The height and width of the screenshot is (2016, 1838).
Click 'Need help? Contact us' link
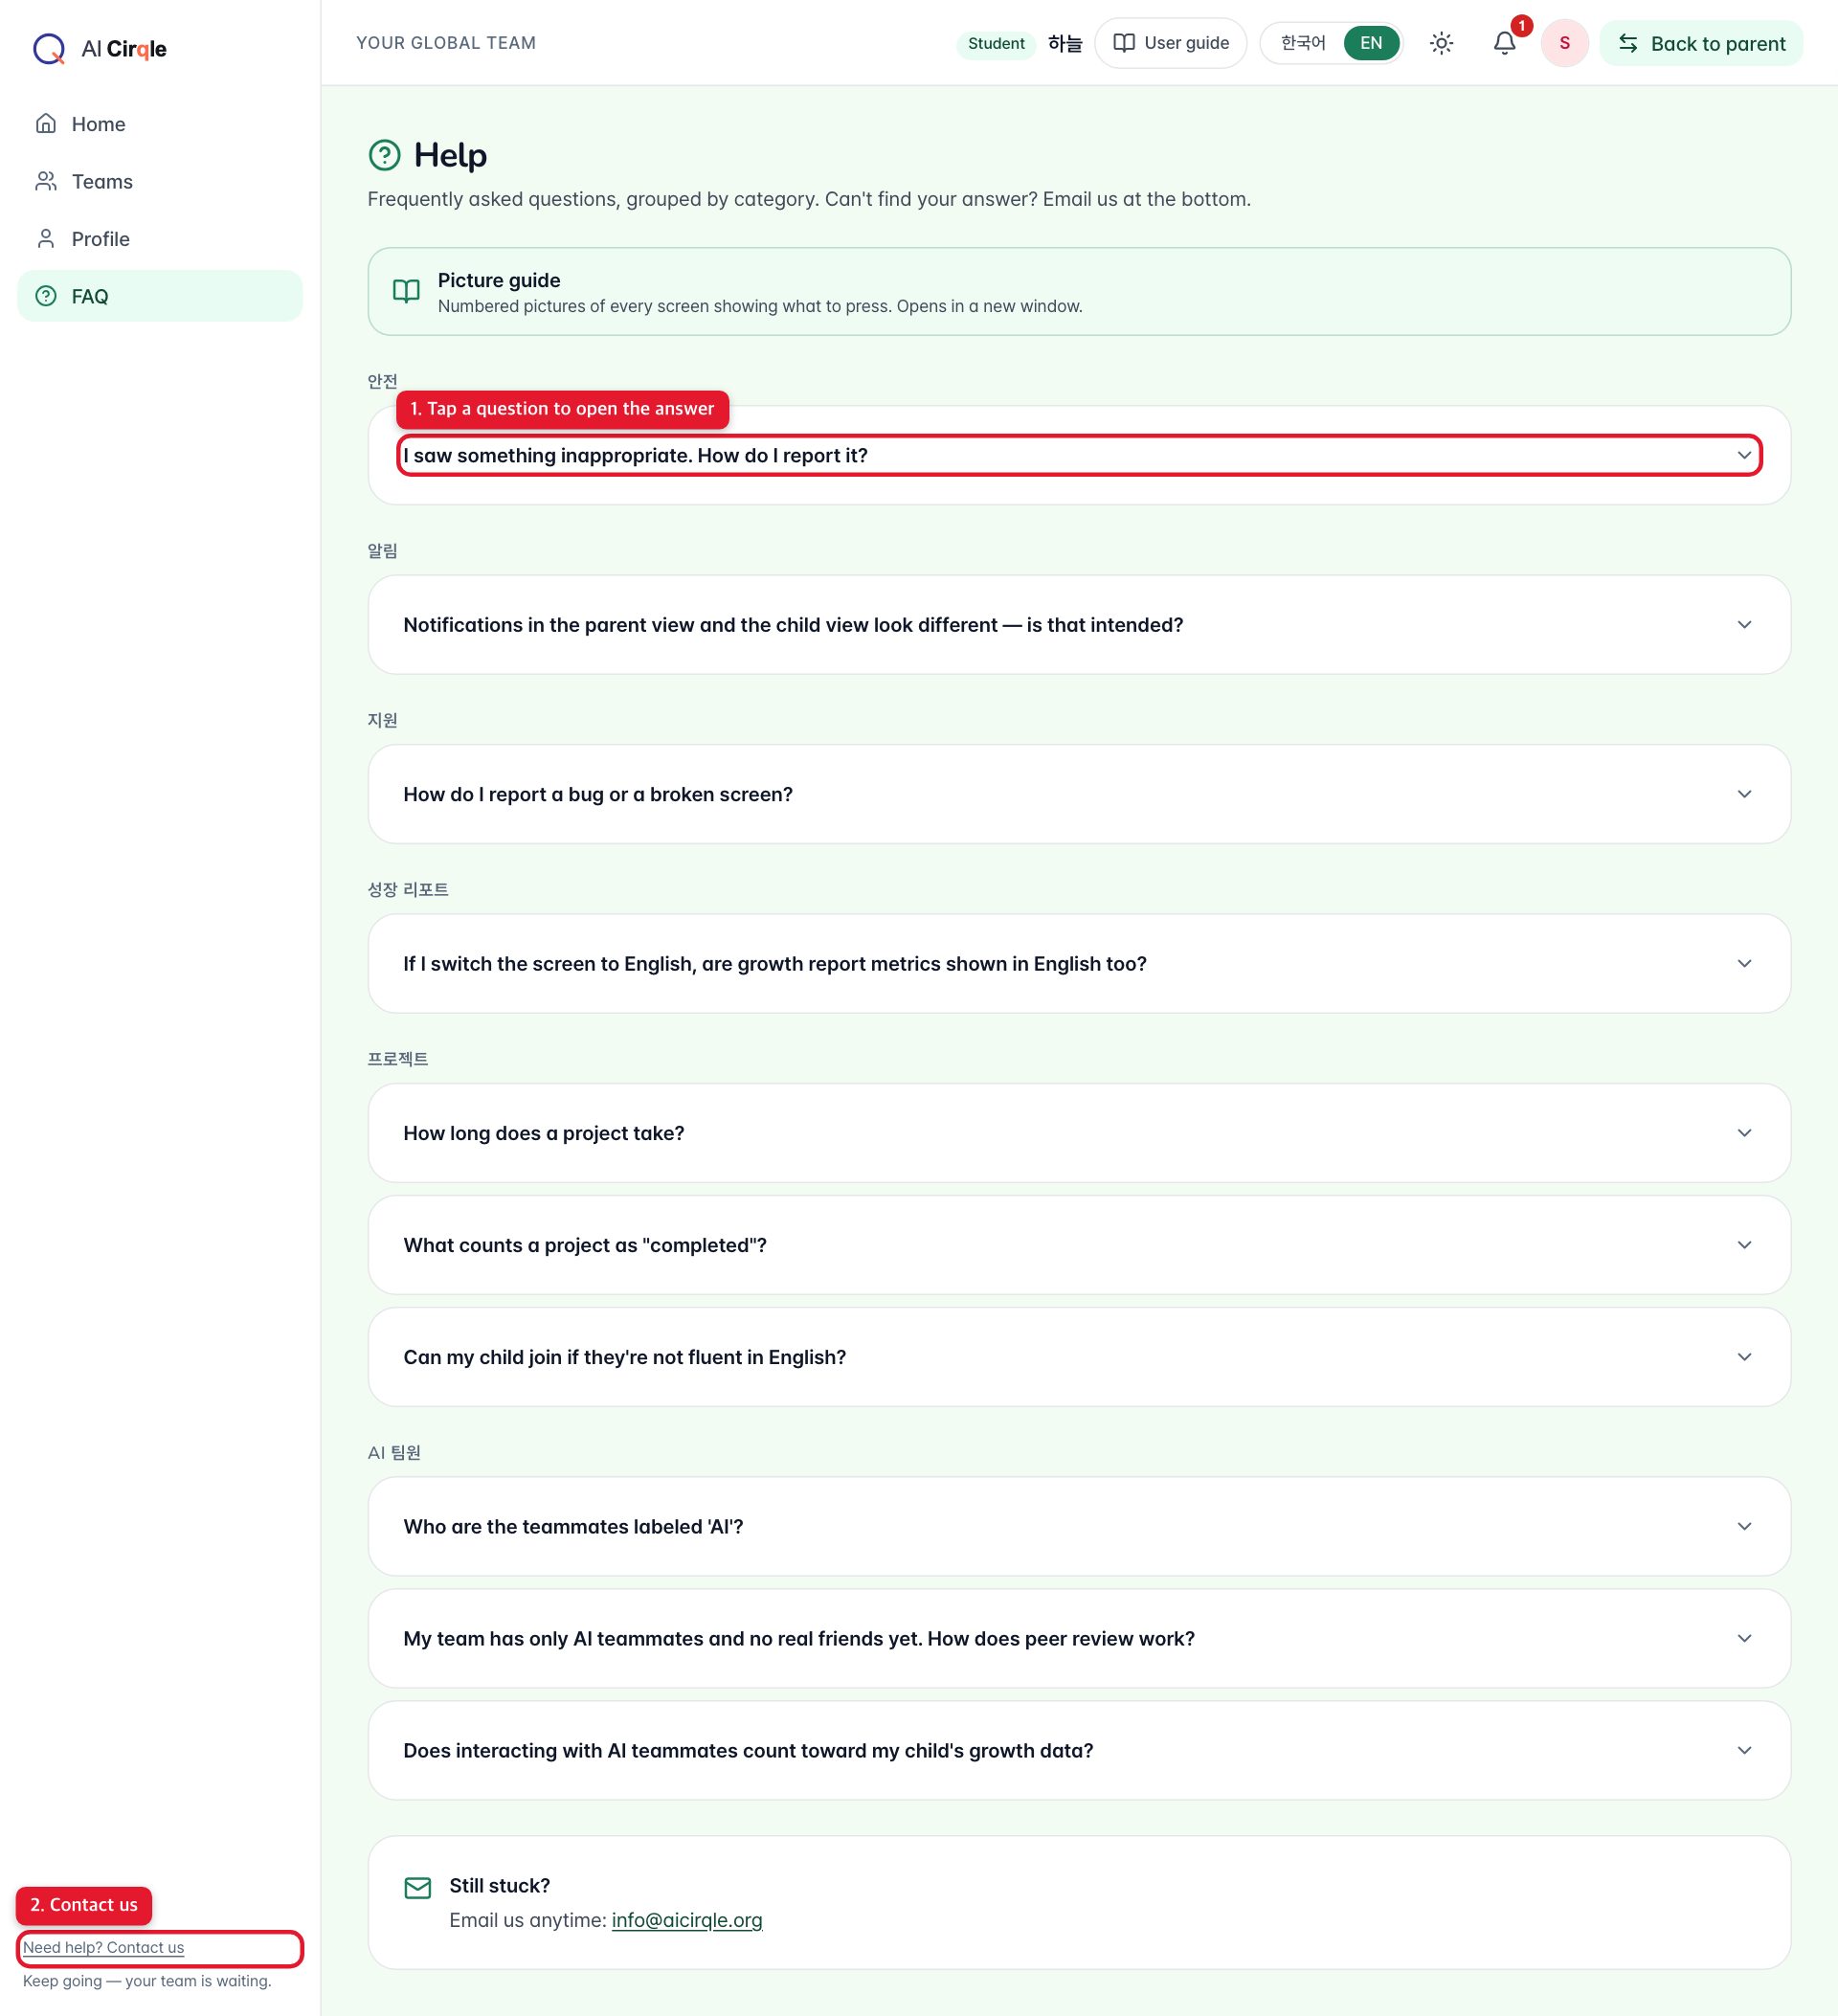pyautogui.click(x=103, y=1946)
